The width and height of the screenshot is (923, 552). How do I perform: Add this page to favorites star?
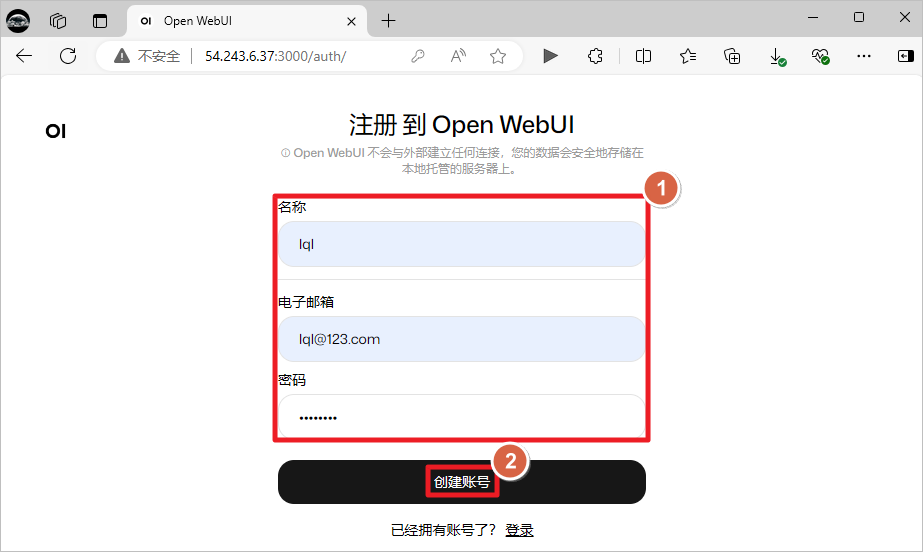point(498,56)
